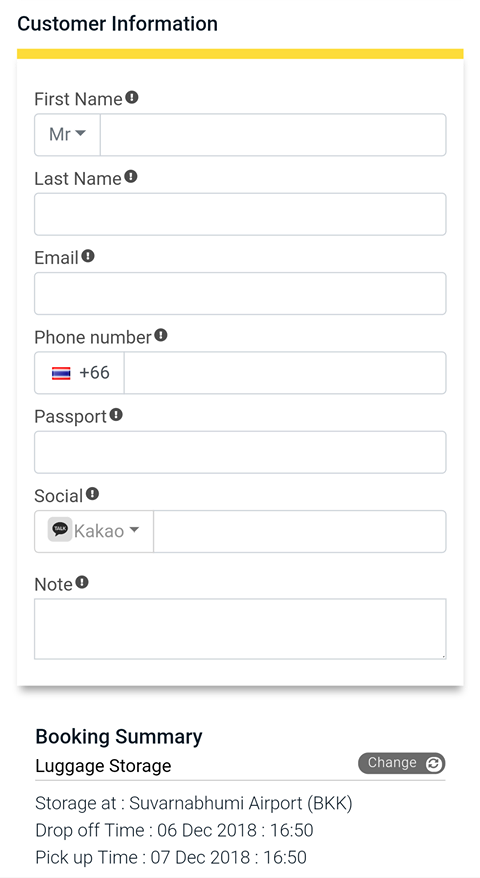
Task: Focus the Note text area
Action: [240, 629]
